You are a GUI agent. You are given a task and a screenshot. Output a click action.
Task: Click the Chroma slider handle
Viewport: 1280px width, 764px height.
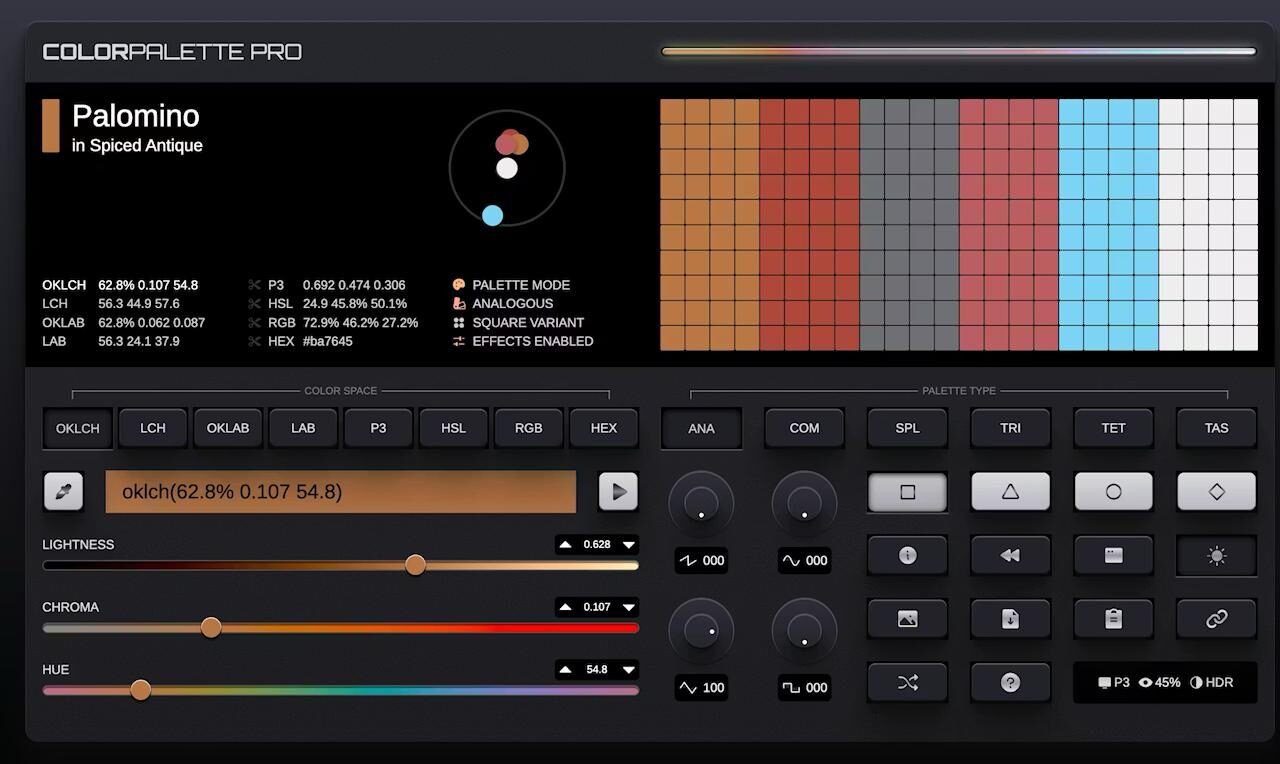coord(211,628)
